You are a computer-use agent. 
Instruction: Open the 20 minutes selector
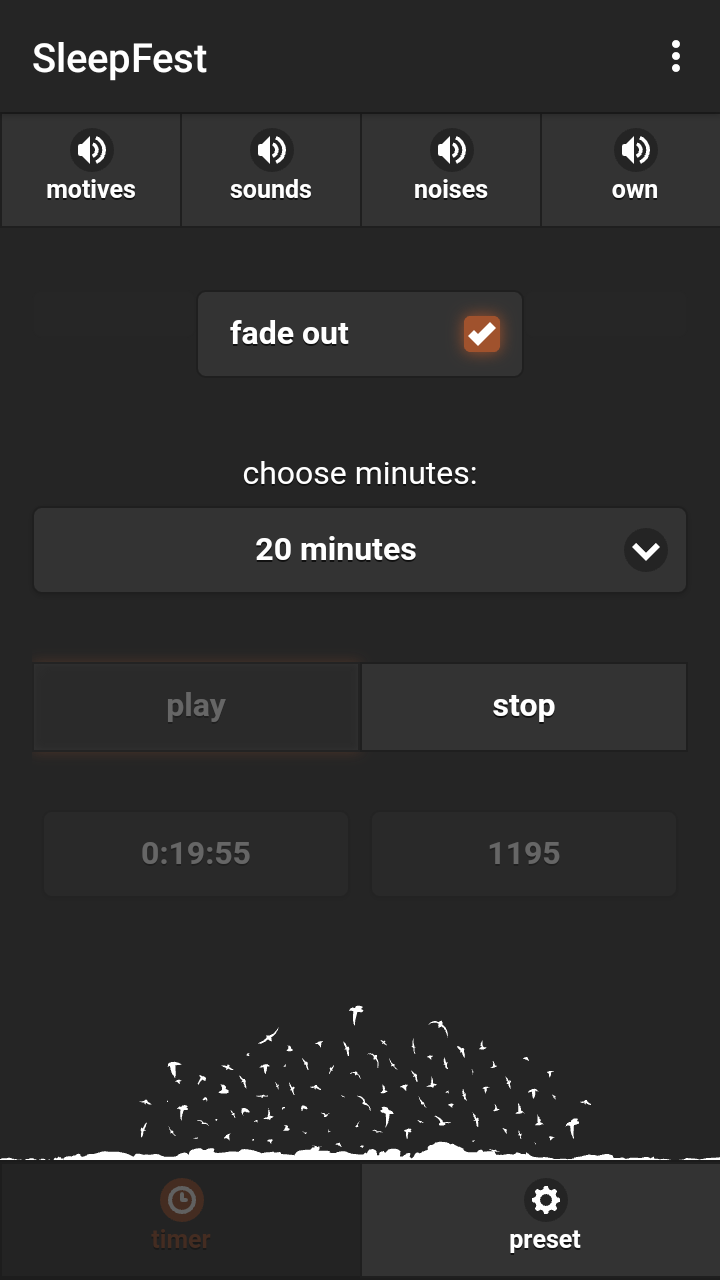336,550
